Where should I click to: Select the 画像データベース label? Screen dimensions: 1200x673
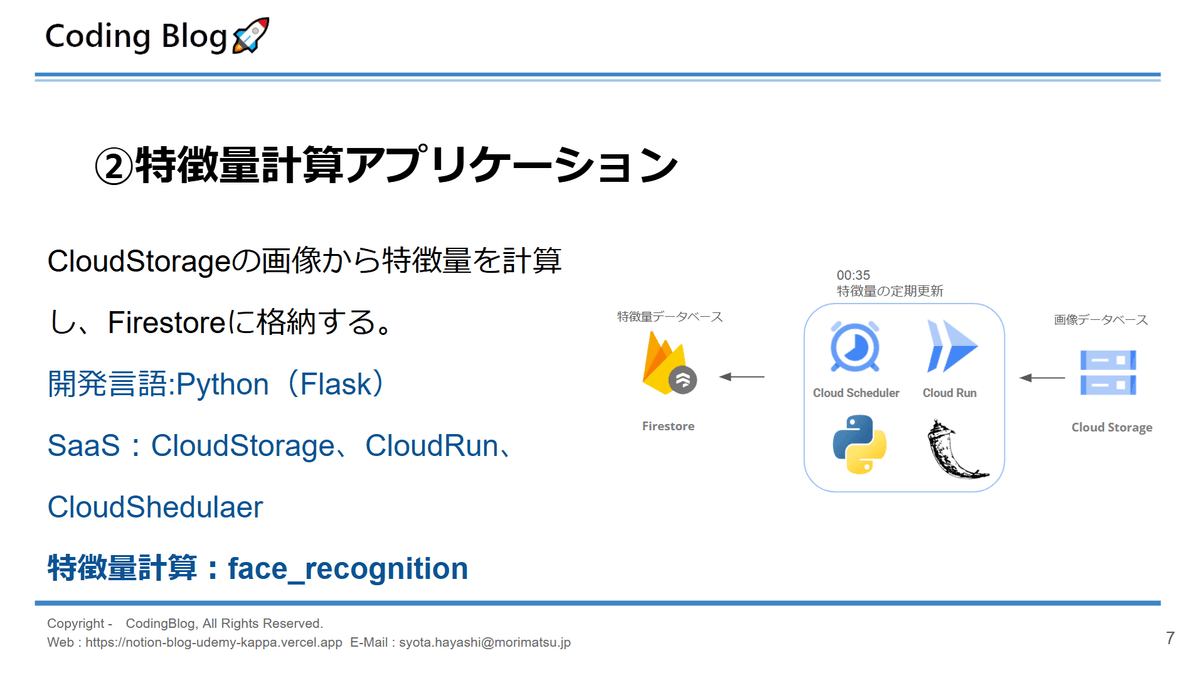tap(1100, 320)
